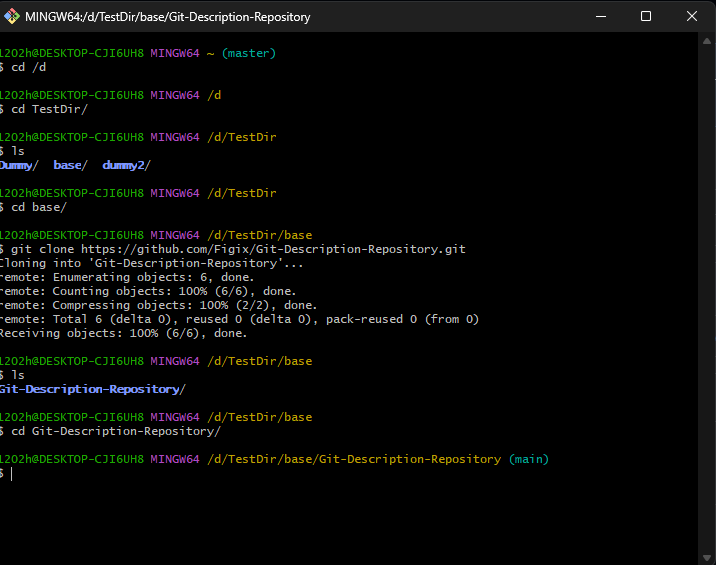Close the Git Bash terminal window
This screenshot has width=716, height=565.
coord(692,17)
